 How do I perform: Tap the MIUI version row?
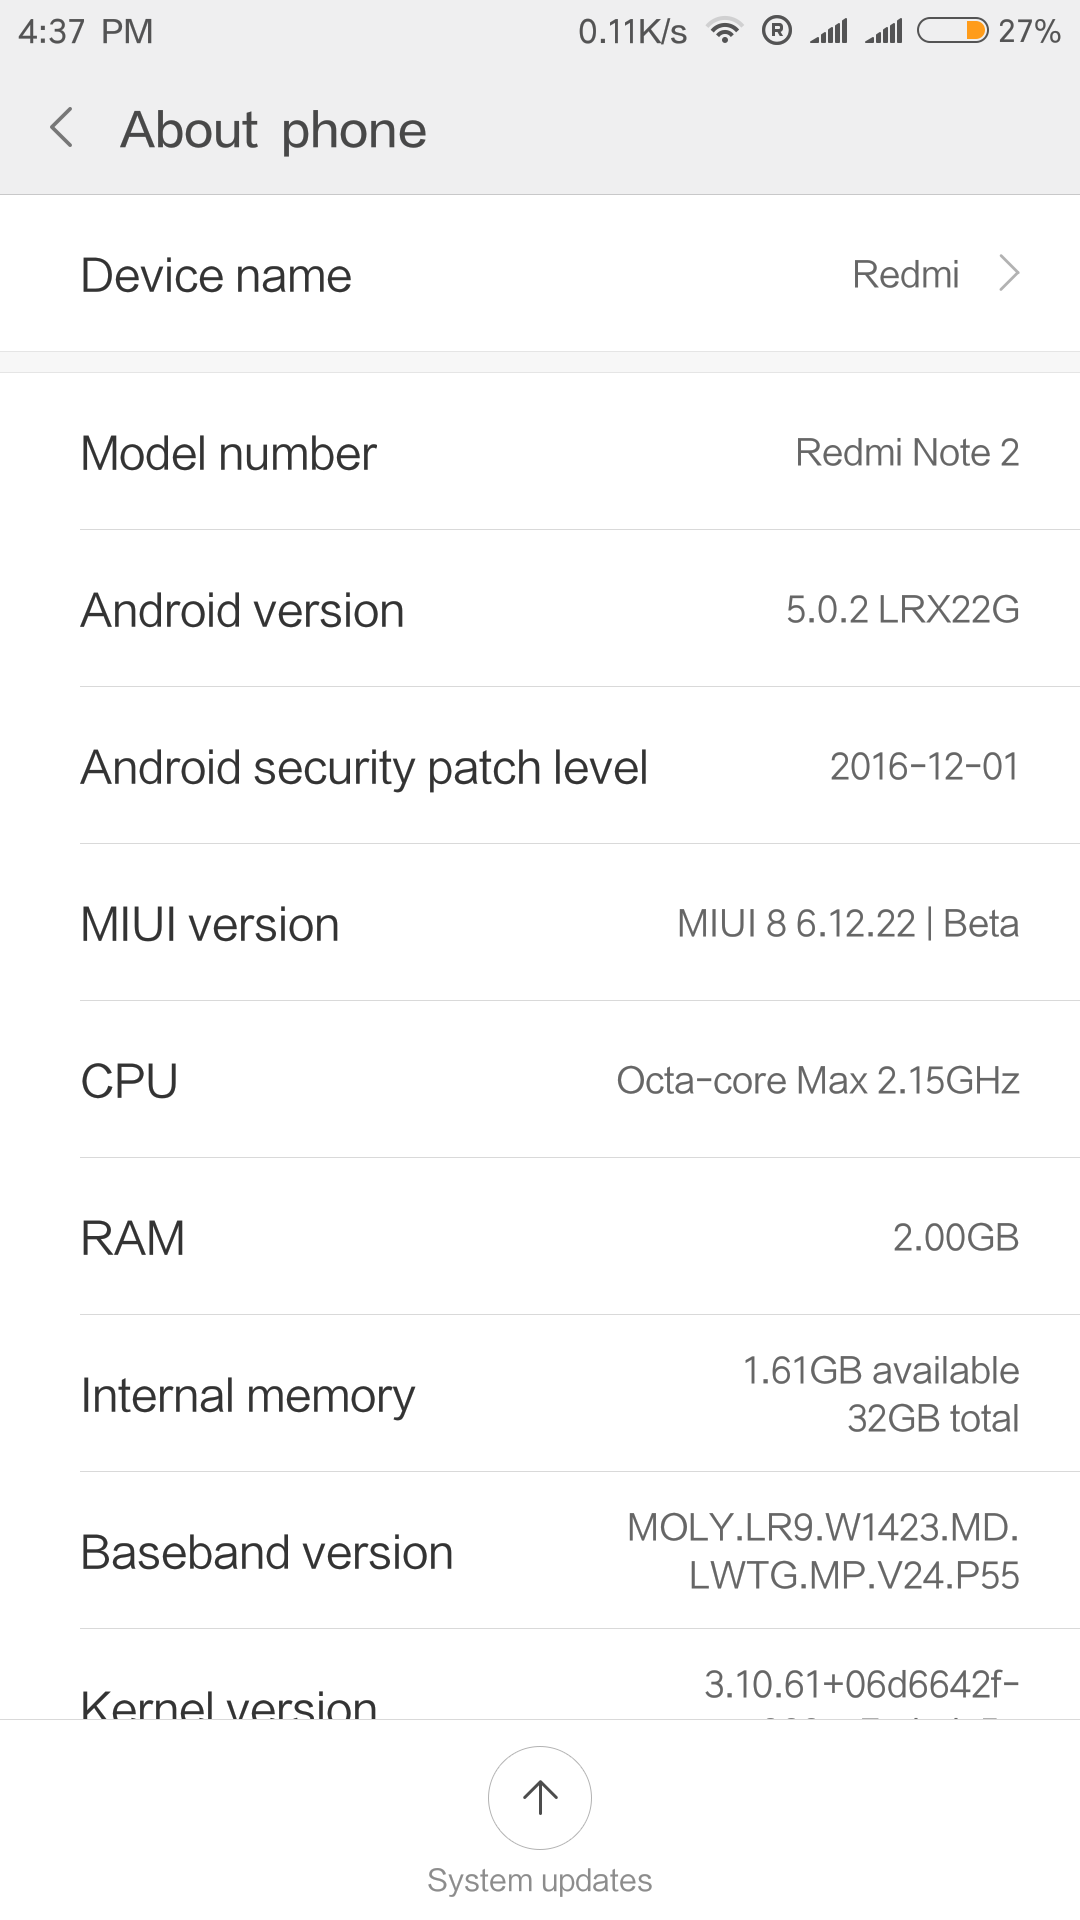(540, 924)
